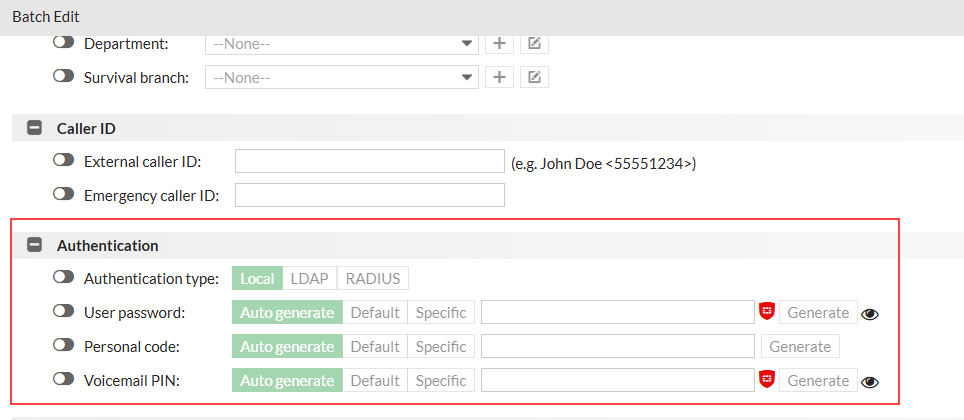
Task: Click the red shield icon in User password
Action: click(x=767, y=312)
